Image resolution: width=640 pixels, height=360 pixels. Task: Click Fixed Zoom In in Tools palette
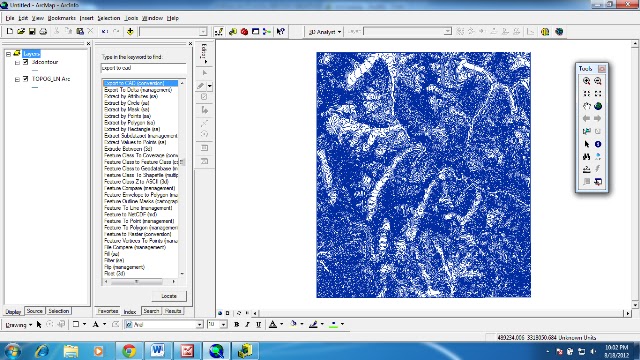point(587,93)
